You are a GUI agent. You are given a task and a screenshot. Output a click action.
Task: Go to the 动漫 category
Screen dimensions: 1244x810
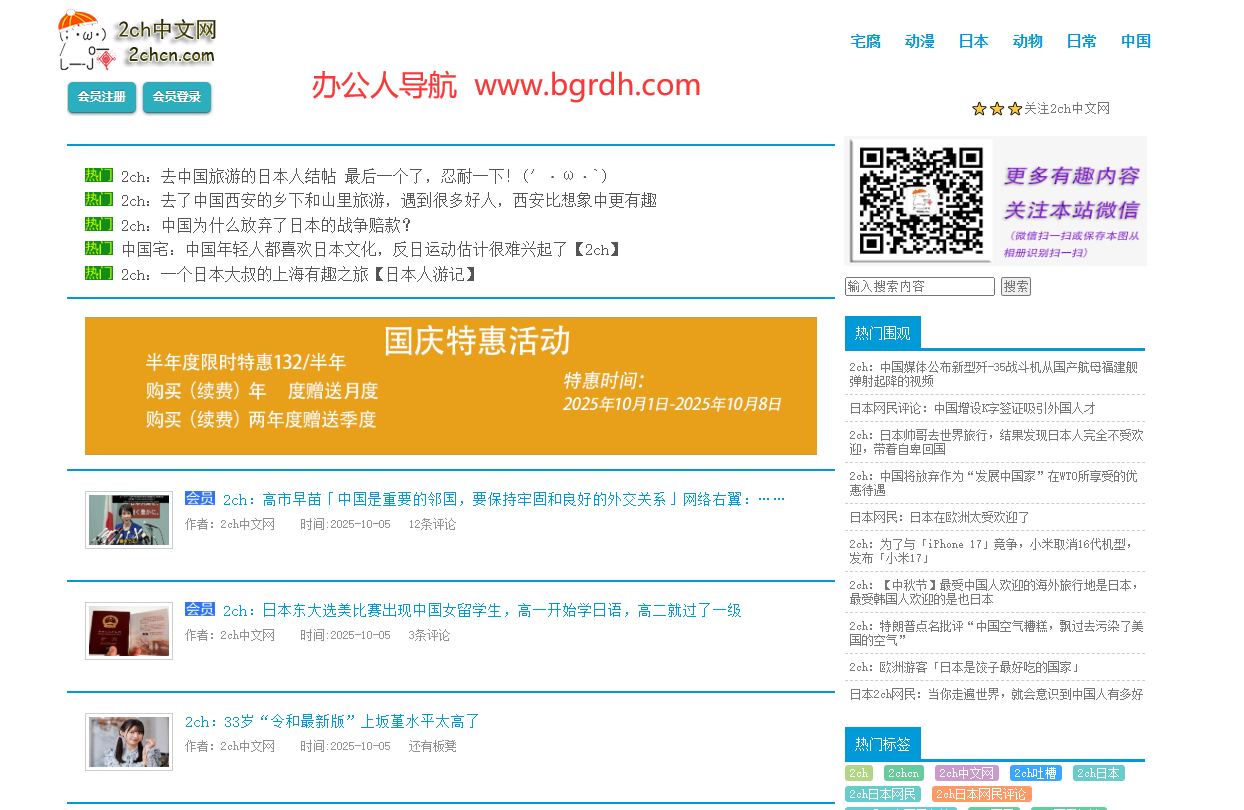[x=919, y=41]
